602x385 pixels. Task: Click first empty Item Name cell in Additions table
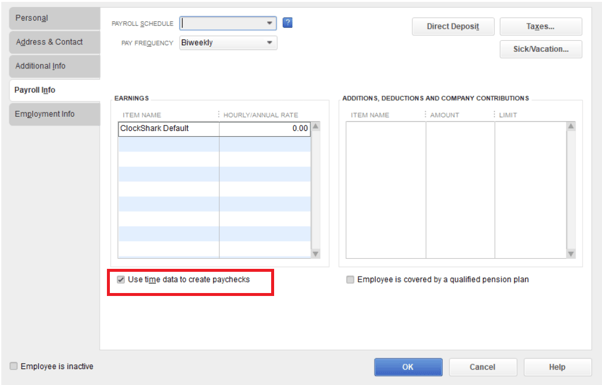point(386,129)
